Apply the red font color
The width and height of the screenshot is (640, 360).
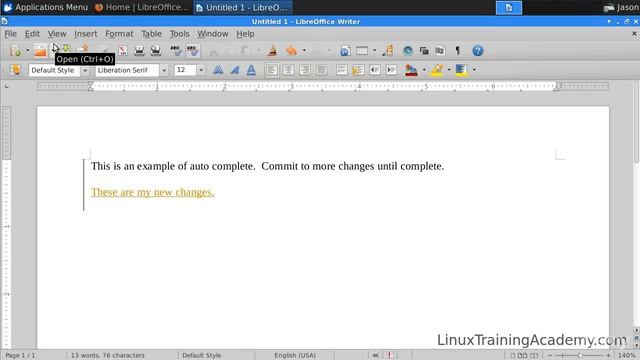pos(411,70)
